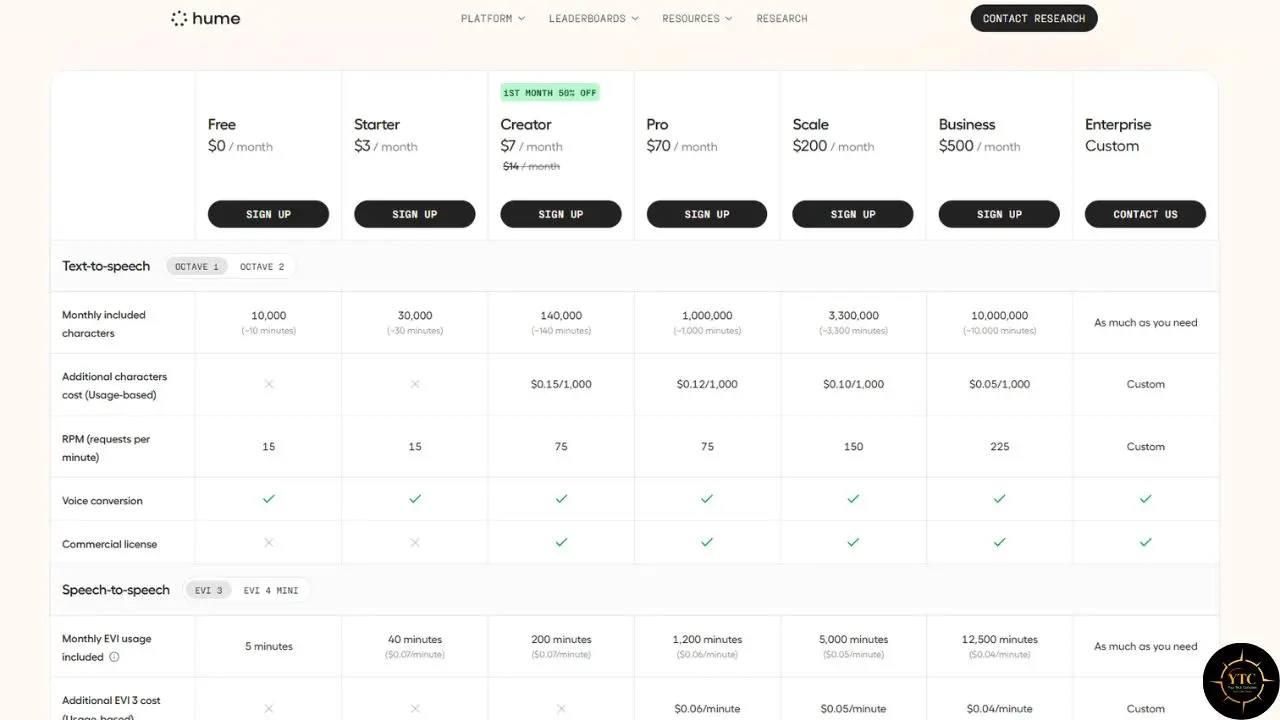Click the Commercial license checkmark for Creator
This screenshot has height=720, width=1280.
561,542
